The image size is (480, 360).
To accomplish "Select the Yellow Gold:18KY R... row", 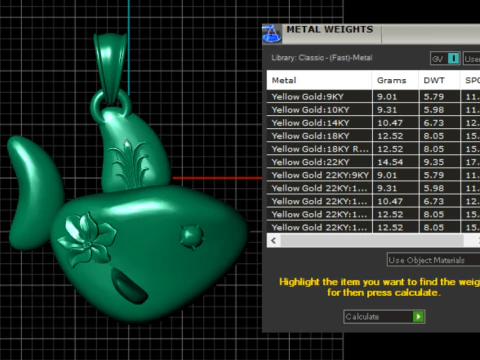I will coord(373,149).
